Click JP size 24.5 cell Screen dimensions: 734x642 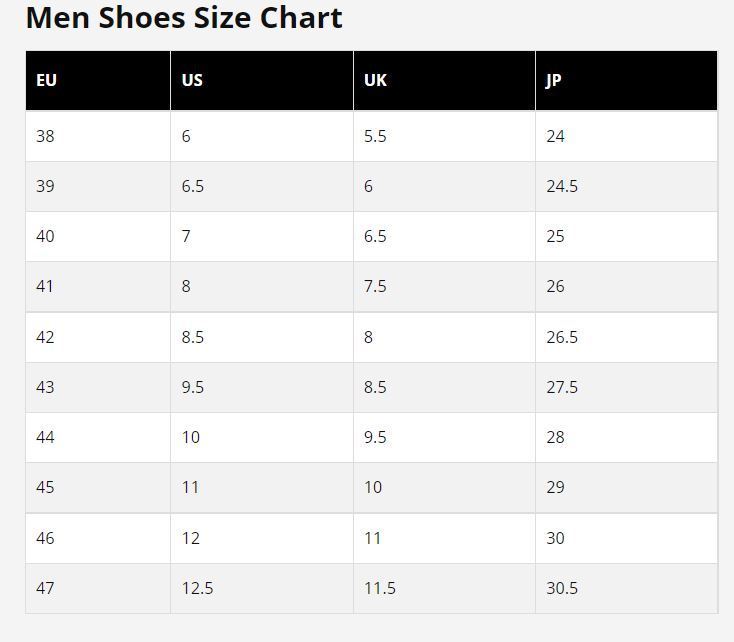[626, 186]
